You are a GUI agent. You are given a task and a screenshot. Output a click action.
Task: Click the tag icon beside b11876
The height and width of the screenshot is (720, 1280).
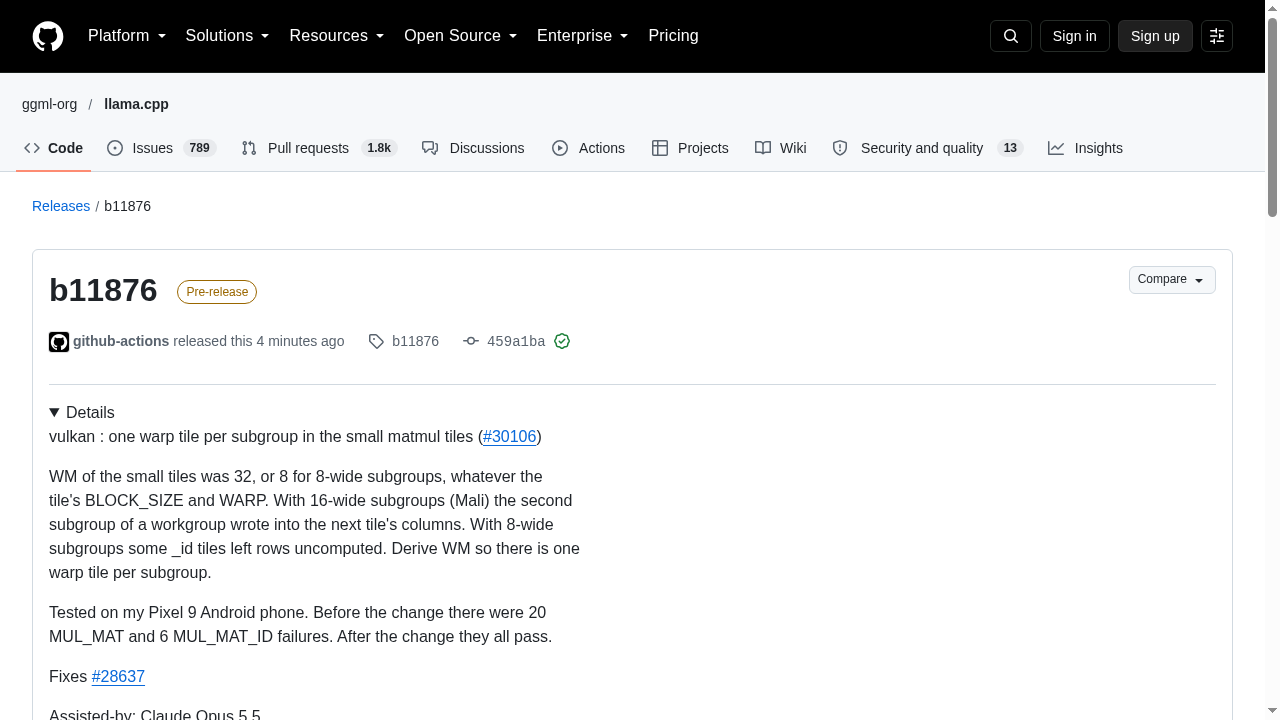click(x=376, y=341)
